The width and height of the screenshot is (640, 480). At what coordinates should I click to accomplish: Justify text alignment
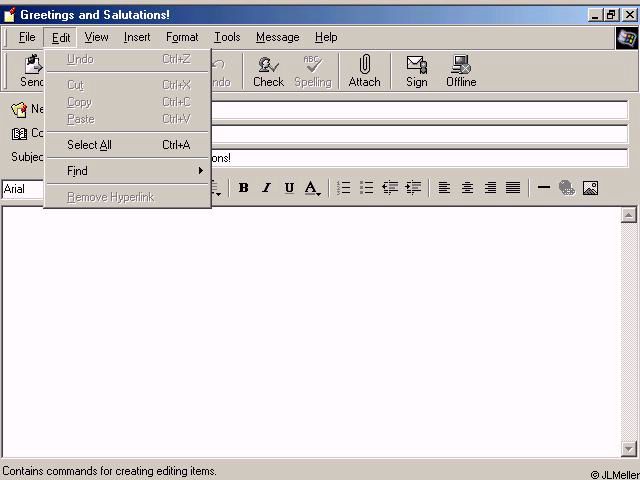513,188
